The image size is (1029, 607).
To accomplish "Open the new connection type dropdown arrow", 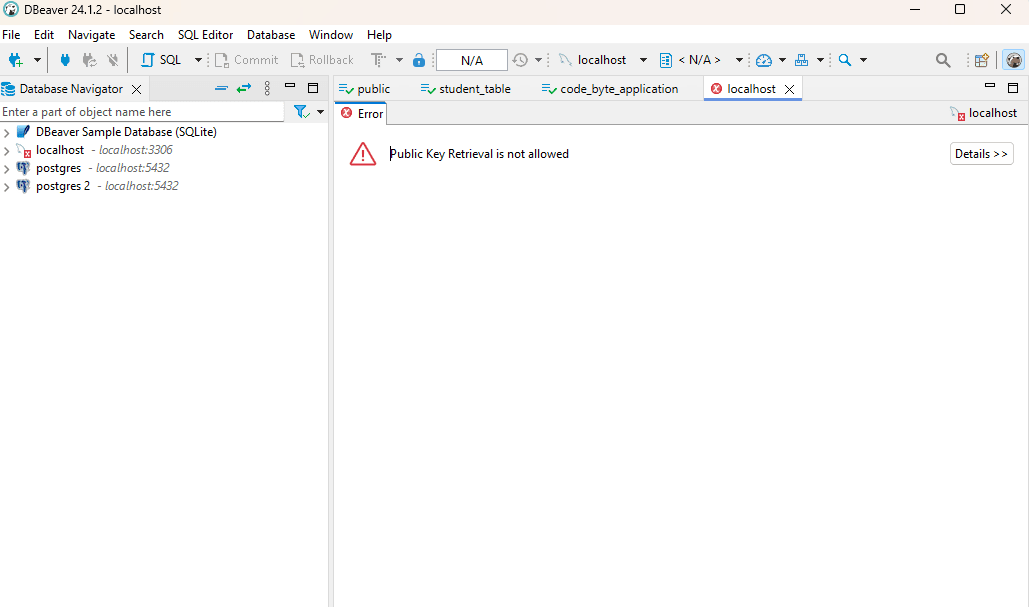I will click(x=37, y=60).
